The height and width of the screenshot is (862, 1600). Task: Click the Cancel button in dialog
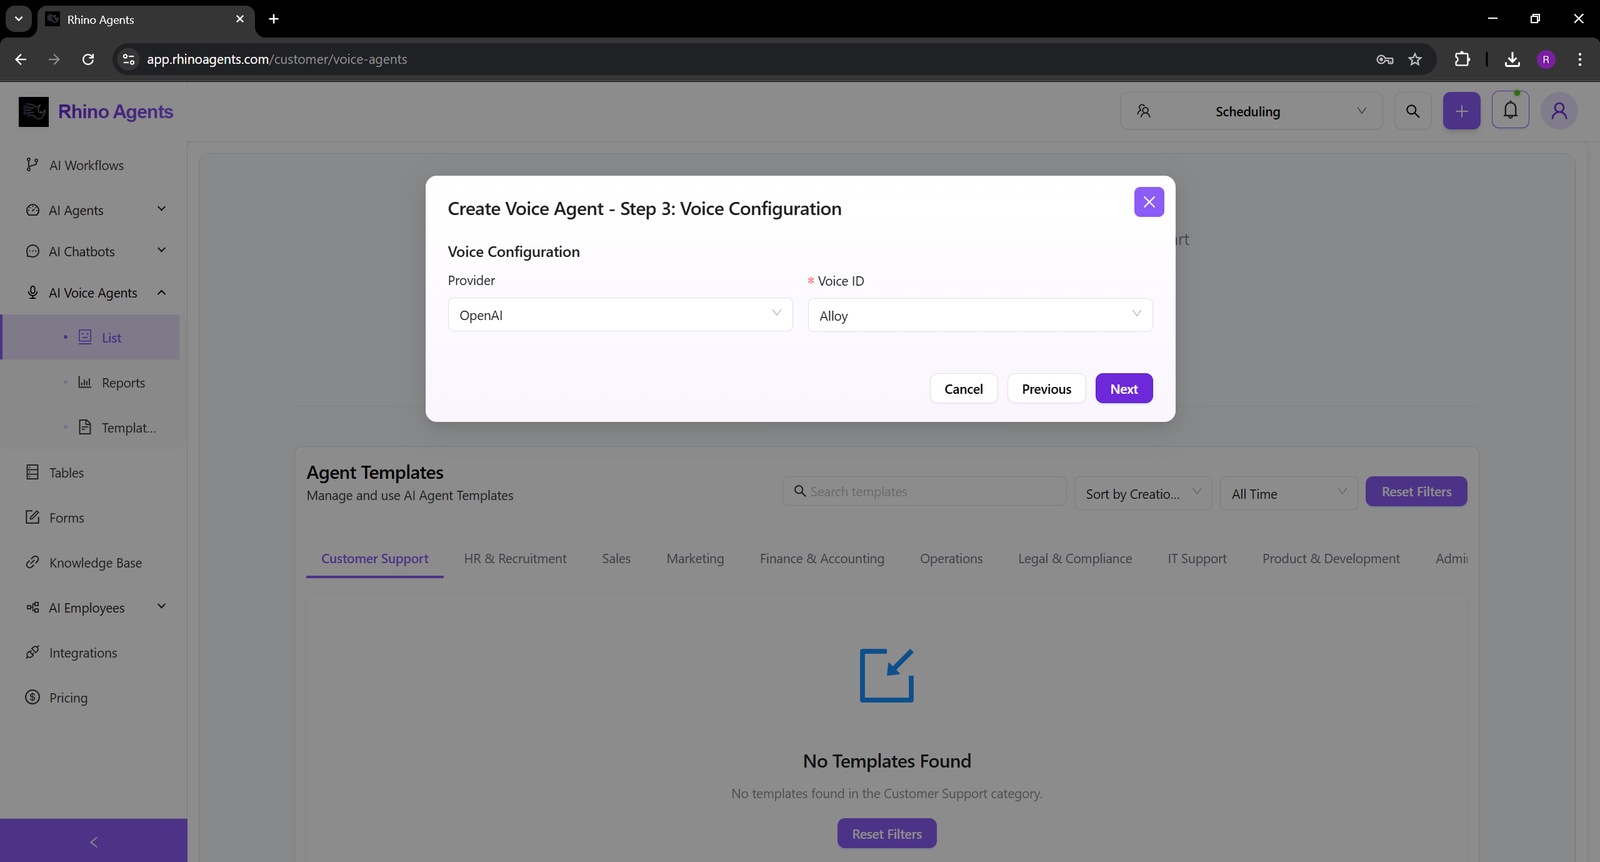(x=964, y=389)
